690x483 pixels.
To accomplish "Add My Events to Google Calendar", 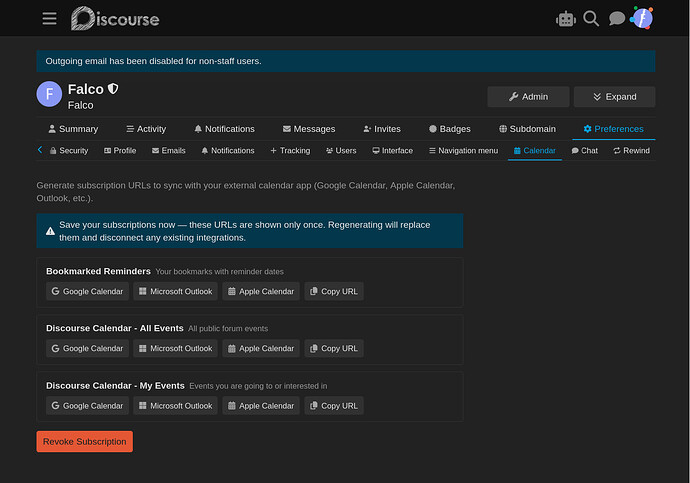I will click(x=87, y=406).
